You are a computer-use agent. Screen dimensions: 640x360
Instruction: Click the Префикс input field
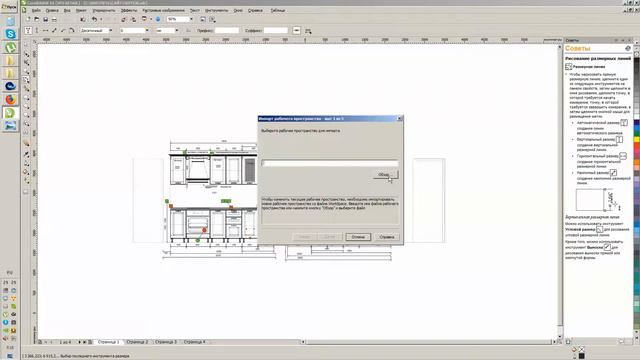pyautogui.click(x=227, y=31)
